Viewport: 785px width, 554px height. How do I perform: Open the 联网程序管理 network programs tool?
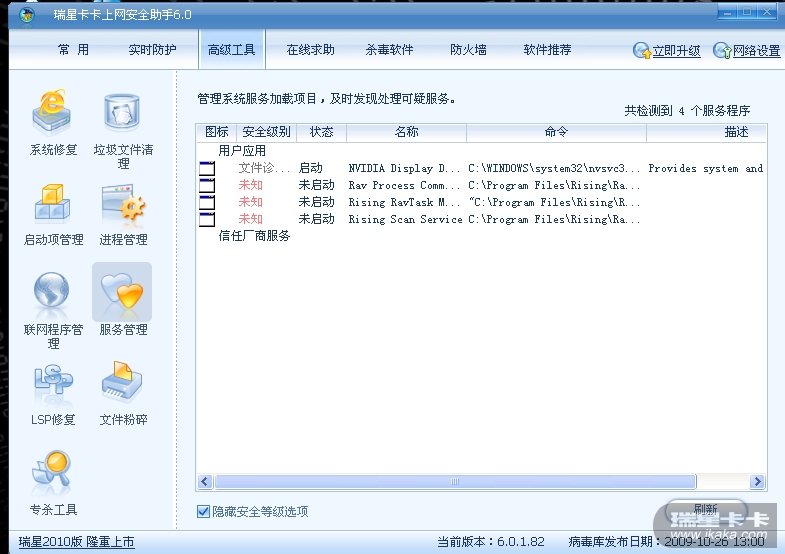(x=52, y=291)
